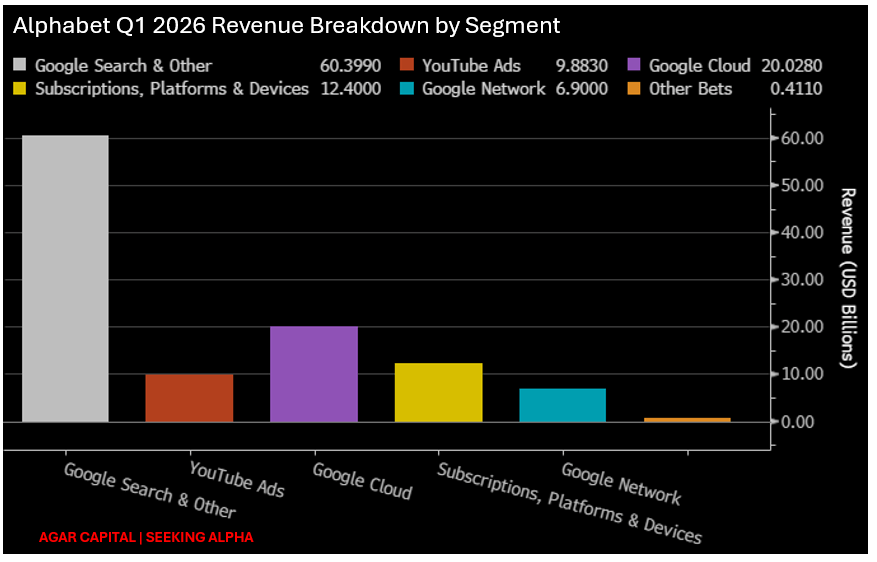Select the purple Google Cloud bar
877x562 pixels.
314,374
